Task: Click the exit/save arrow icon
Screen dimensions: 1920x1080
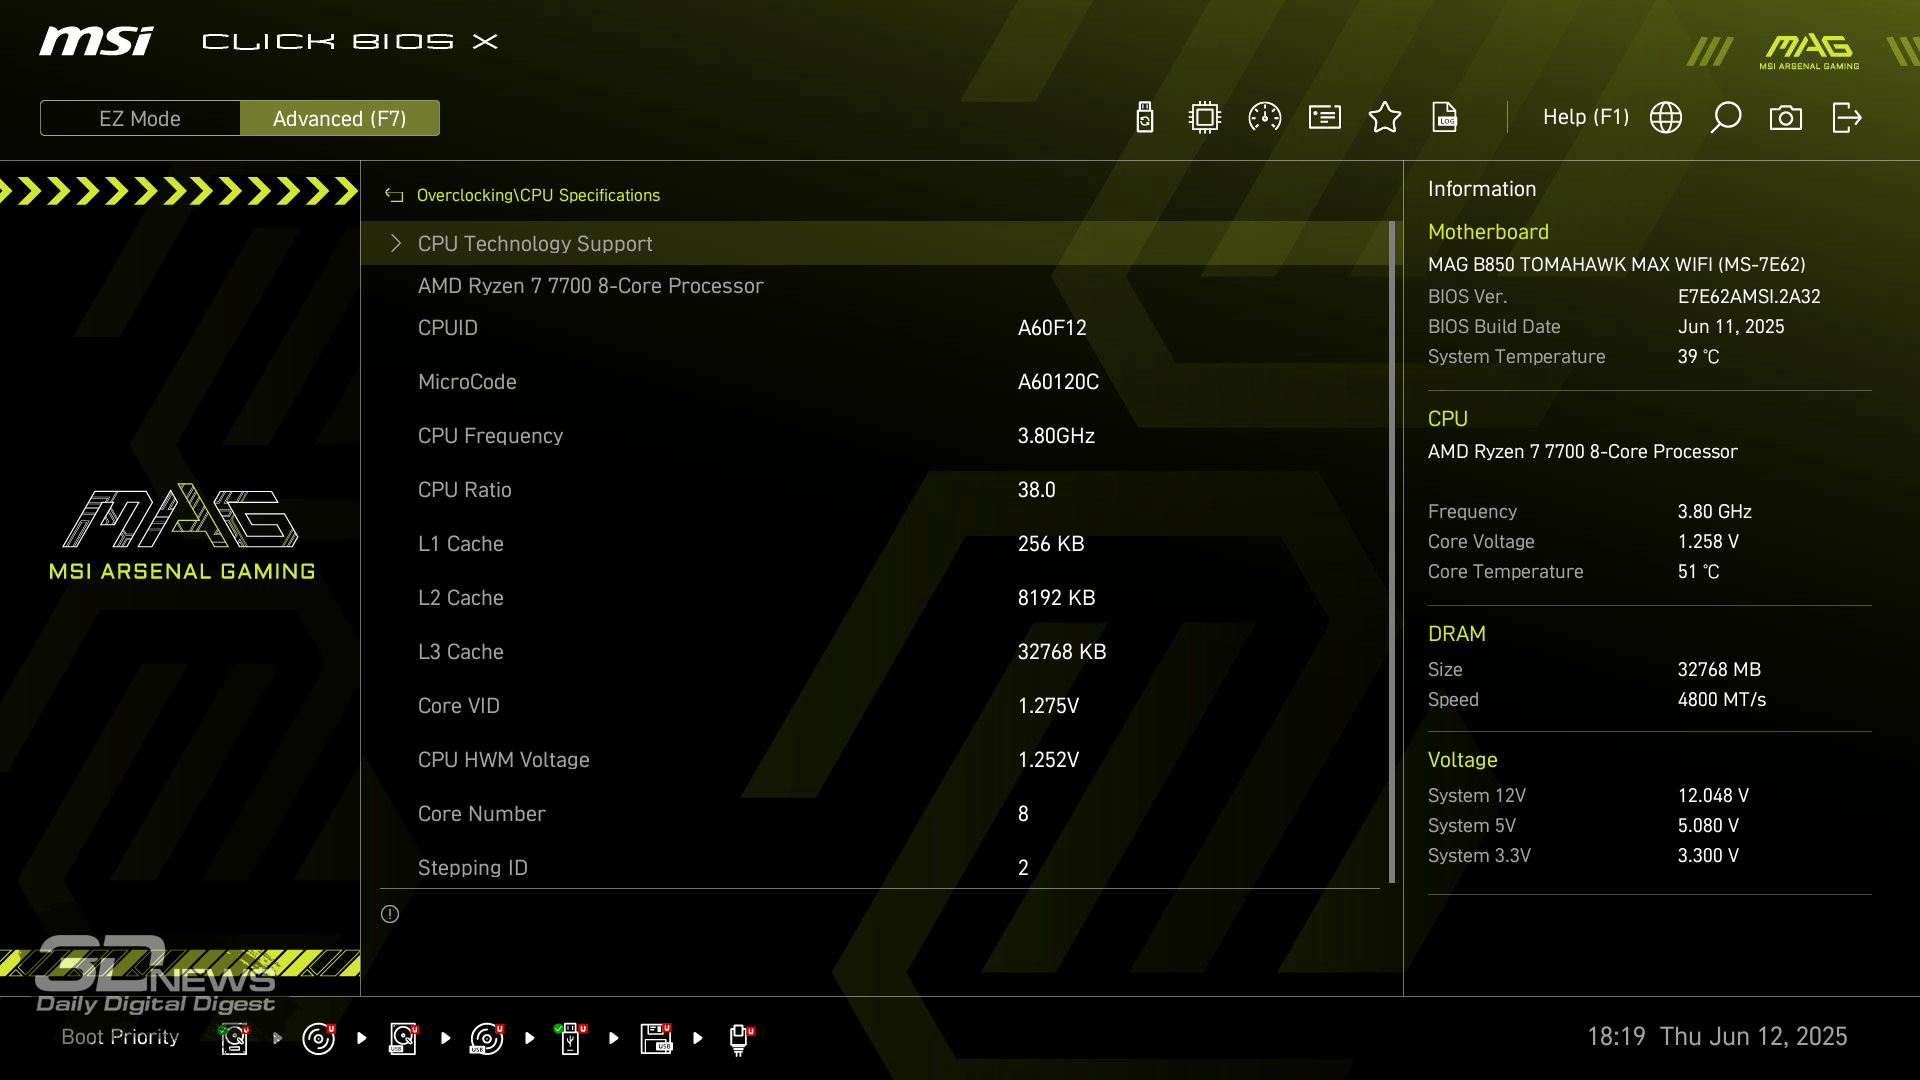Action: click(x=1846, y=118)
